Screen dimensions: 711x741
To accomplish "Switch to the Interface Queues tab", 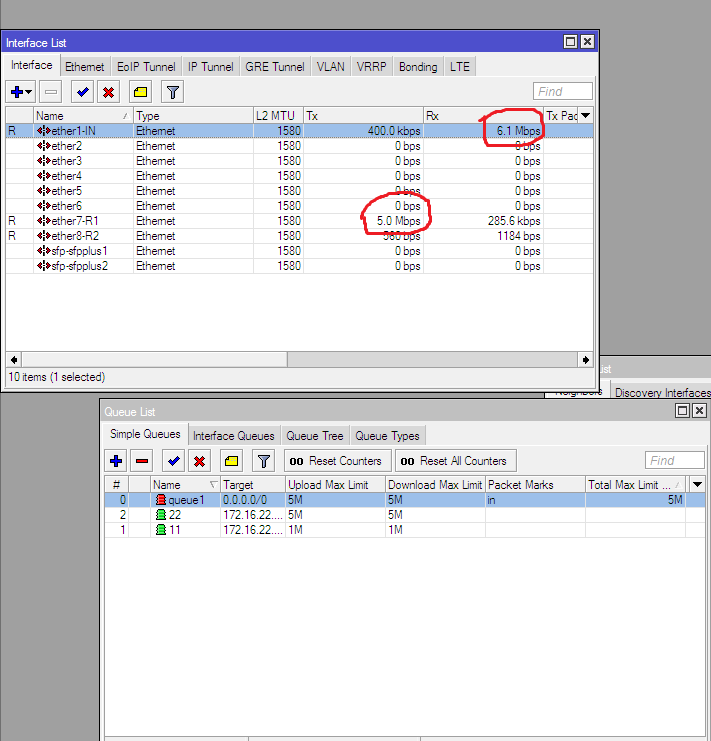I will 233,436.
